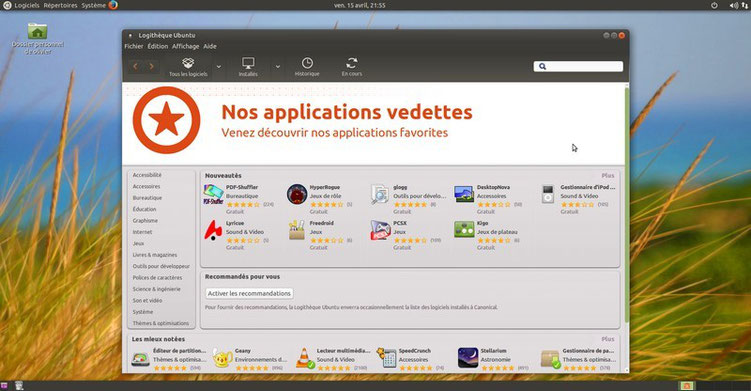Select the Outils pour développeur category
Viewport: 751px width, 391px height.
click(161, 266)
